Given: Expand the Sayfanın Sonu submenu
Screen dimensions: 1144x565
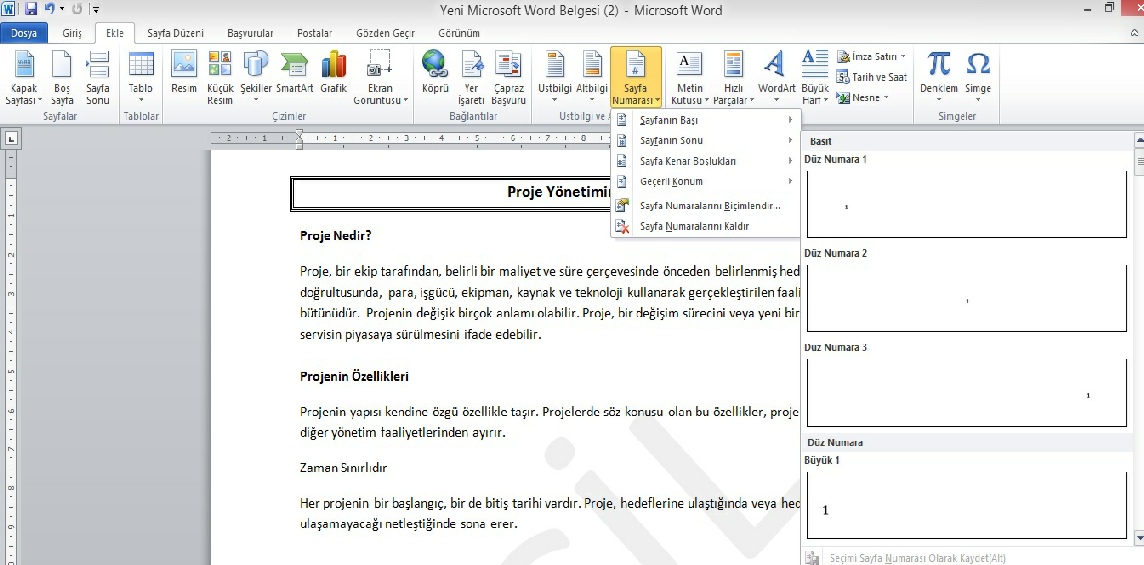Looking at the screenshot, I should coord(706,140).
